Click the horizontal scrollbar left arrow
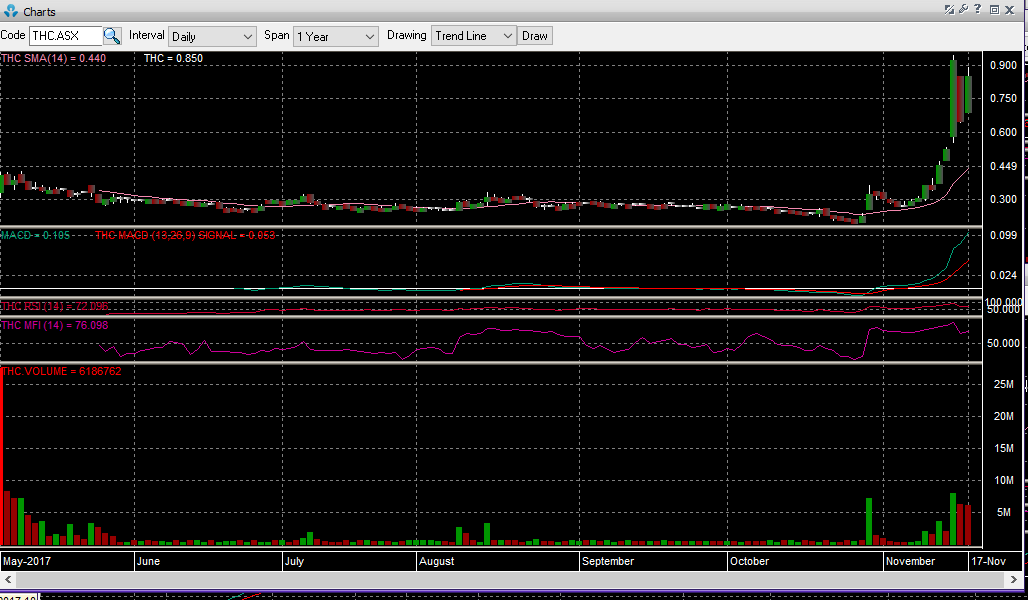Viewport: 1028px width, 600px height. click(x=8, y=580)
